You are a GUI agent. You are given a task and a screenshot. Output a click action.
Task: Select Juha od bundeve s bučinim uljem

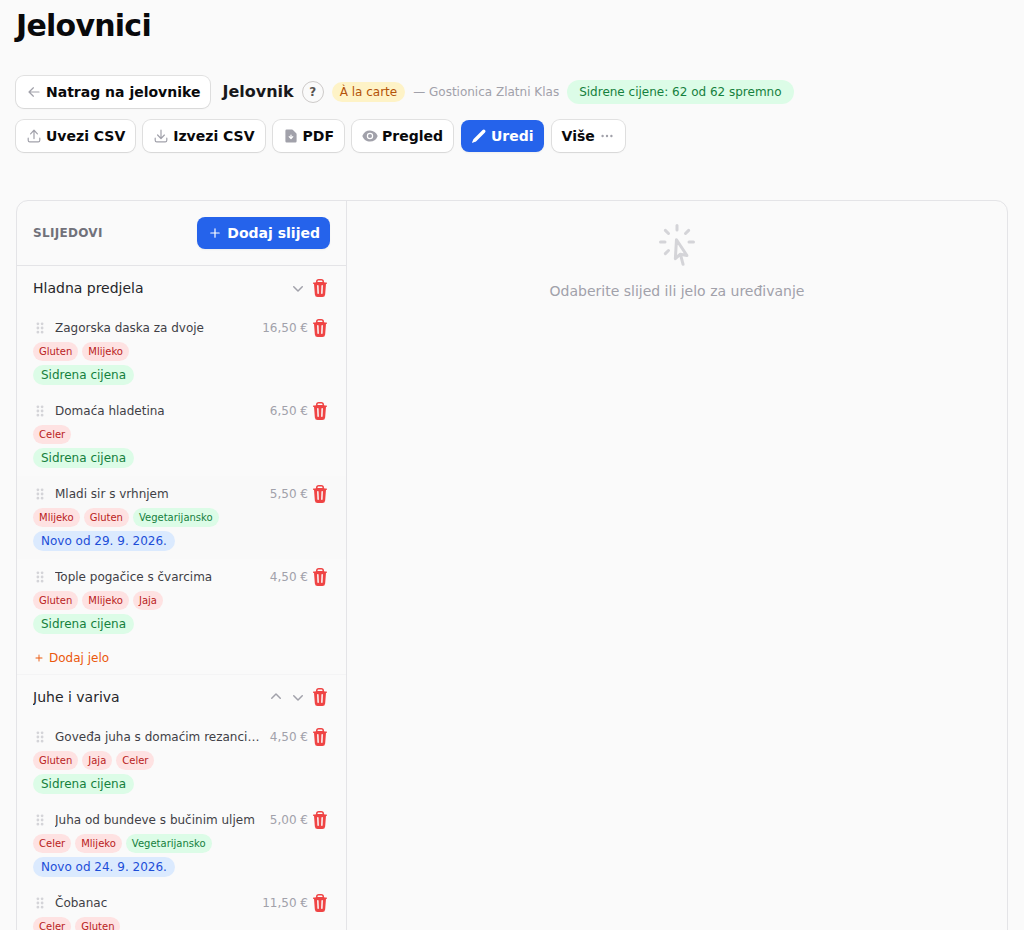coord(155,820)
